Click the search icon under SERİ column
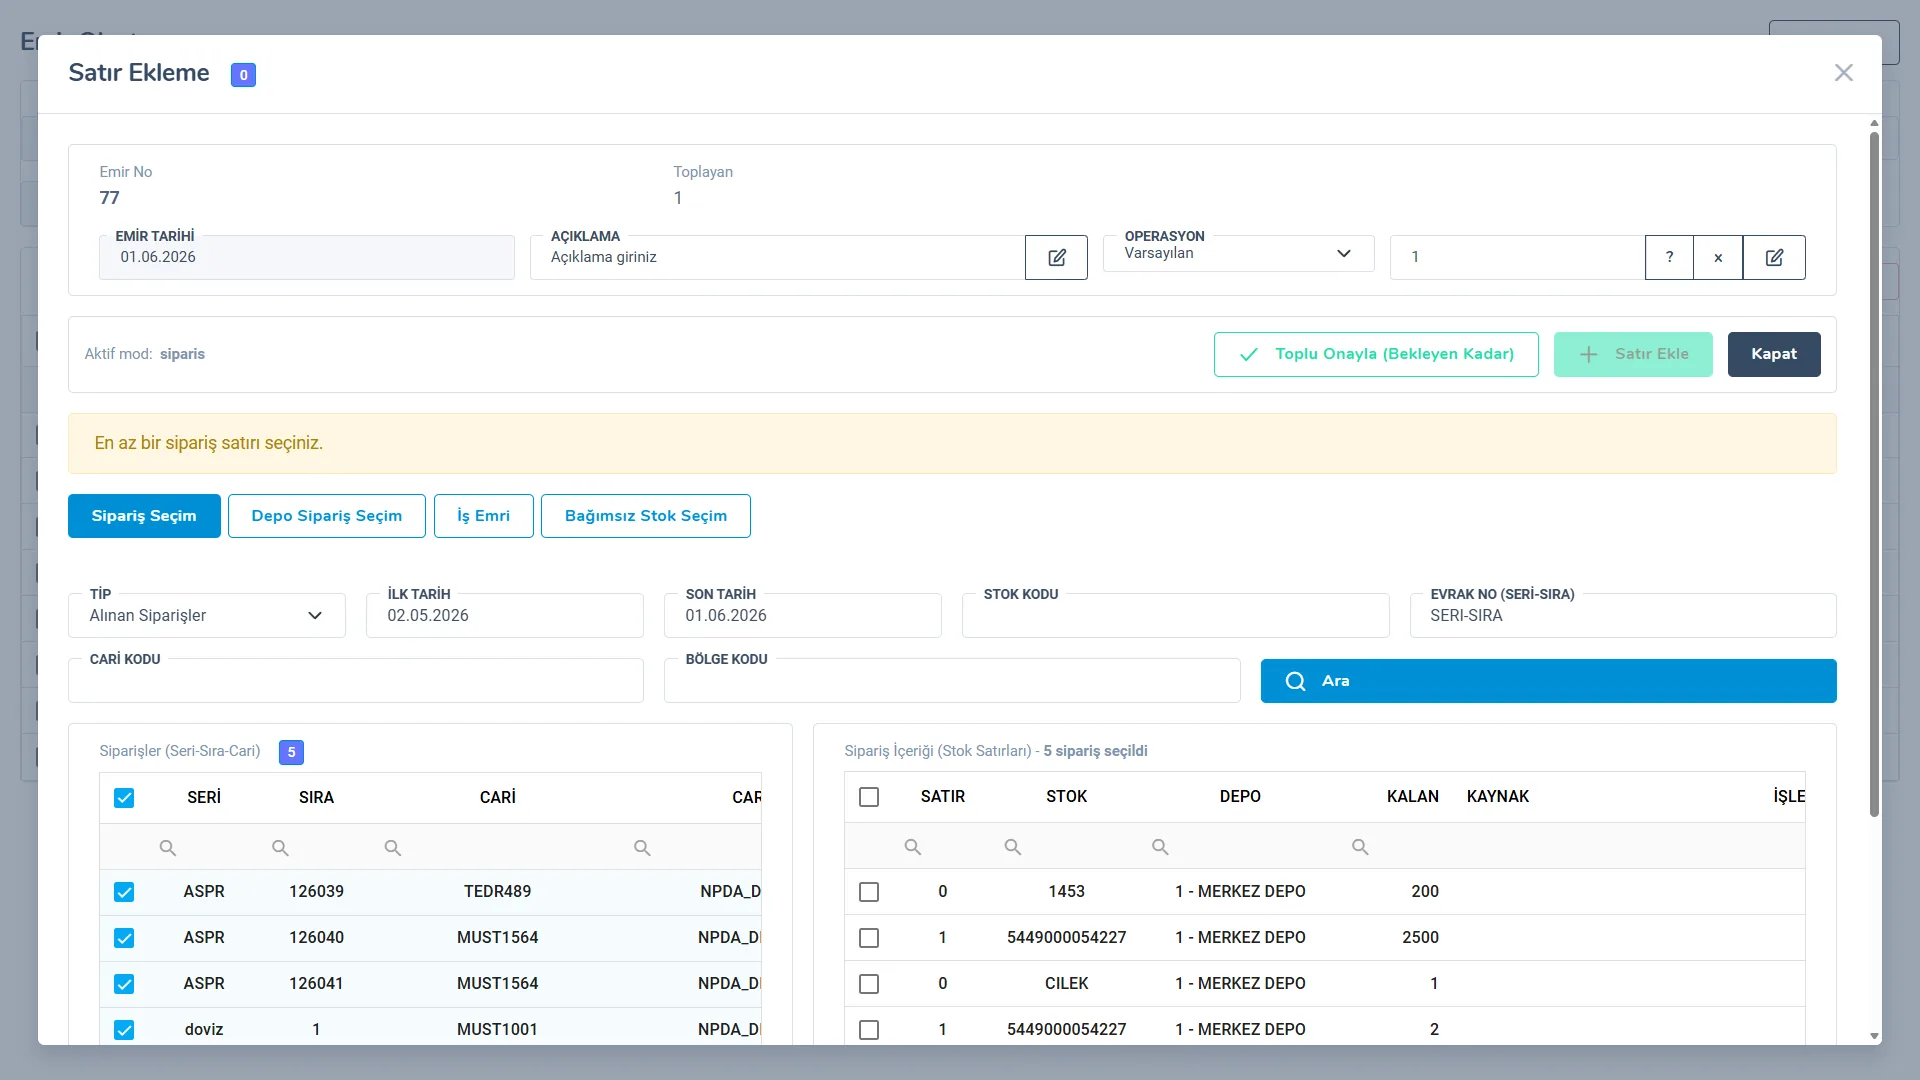 (168, 848)
